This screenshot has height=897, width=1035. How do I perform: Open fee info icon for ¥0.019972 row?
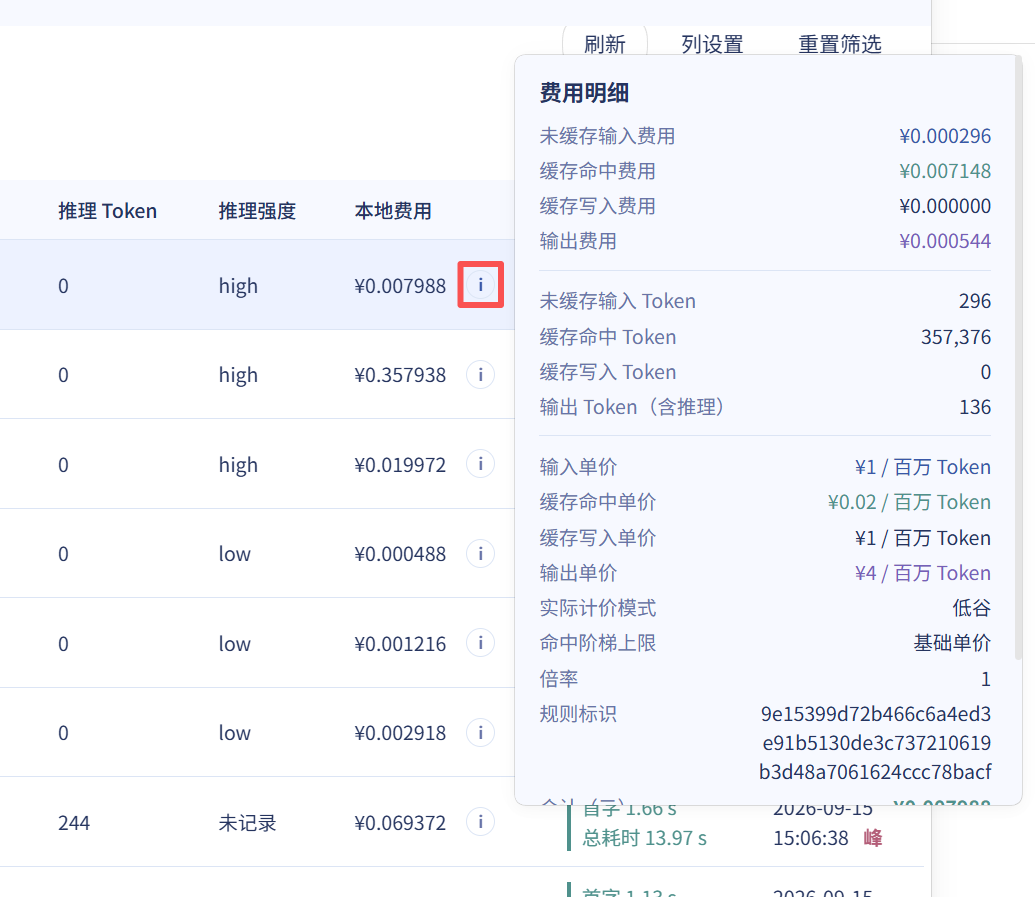point(481,464)
